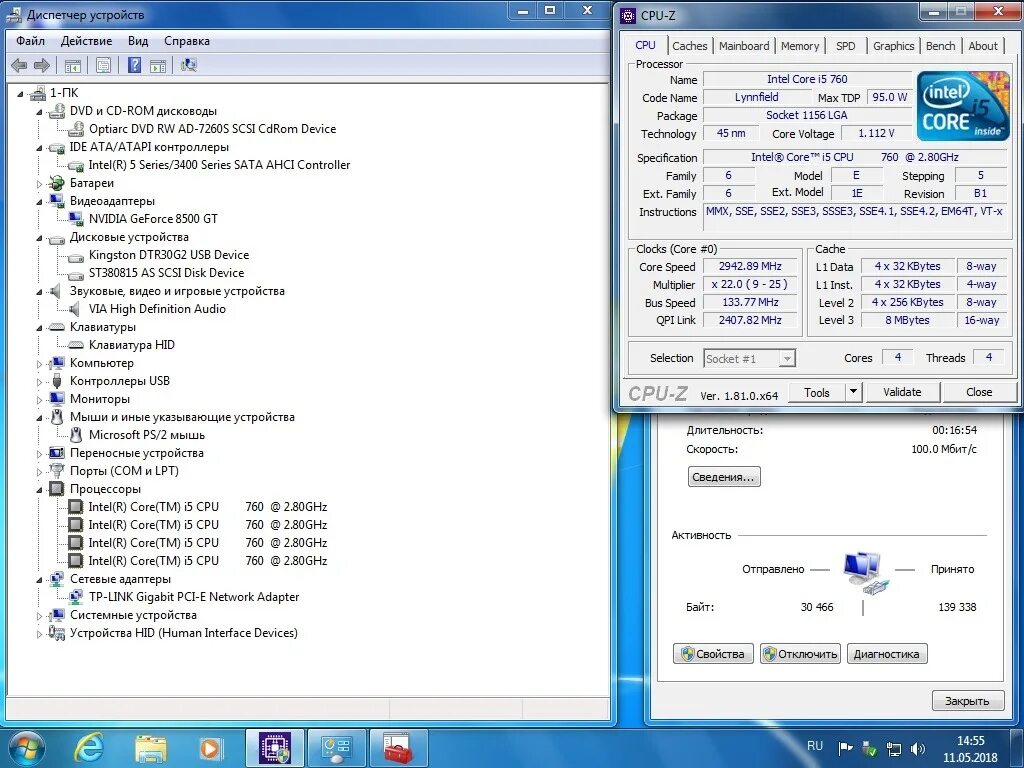The image size is (1024, 768).
Task: Click the RU language indicator
Action: [x=815, y=746]
